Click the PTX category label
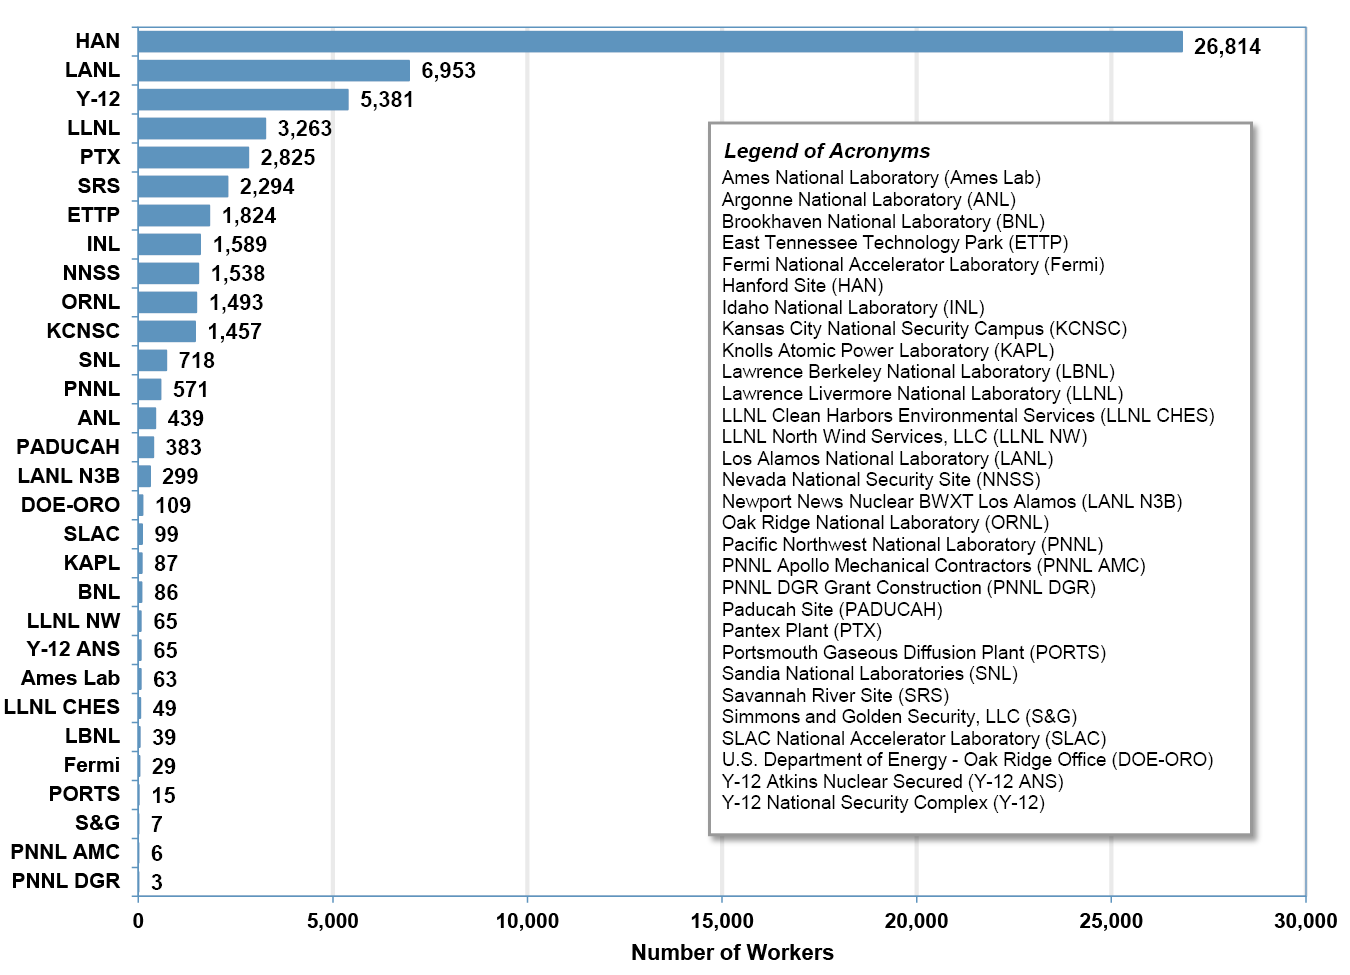 click(x=100, y=157)
